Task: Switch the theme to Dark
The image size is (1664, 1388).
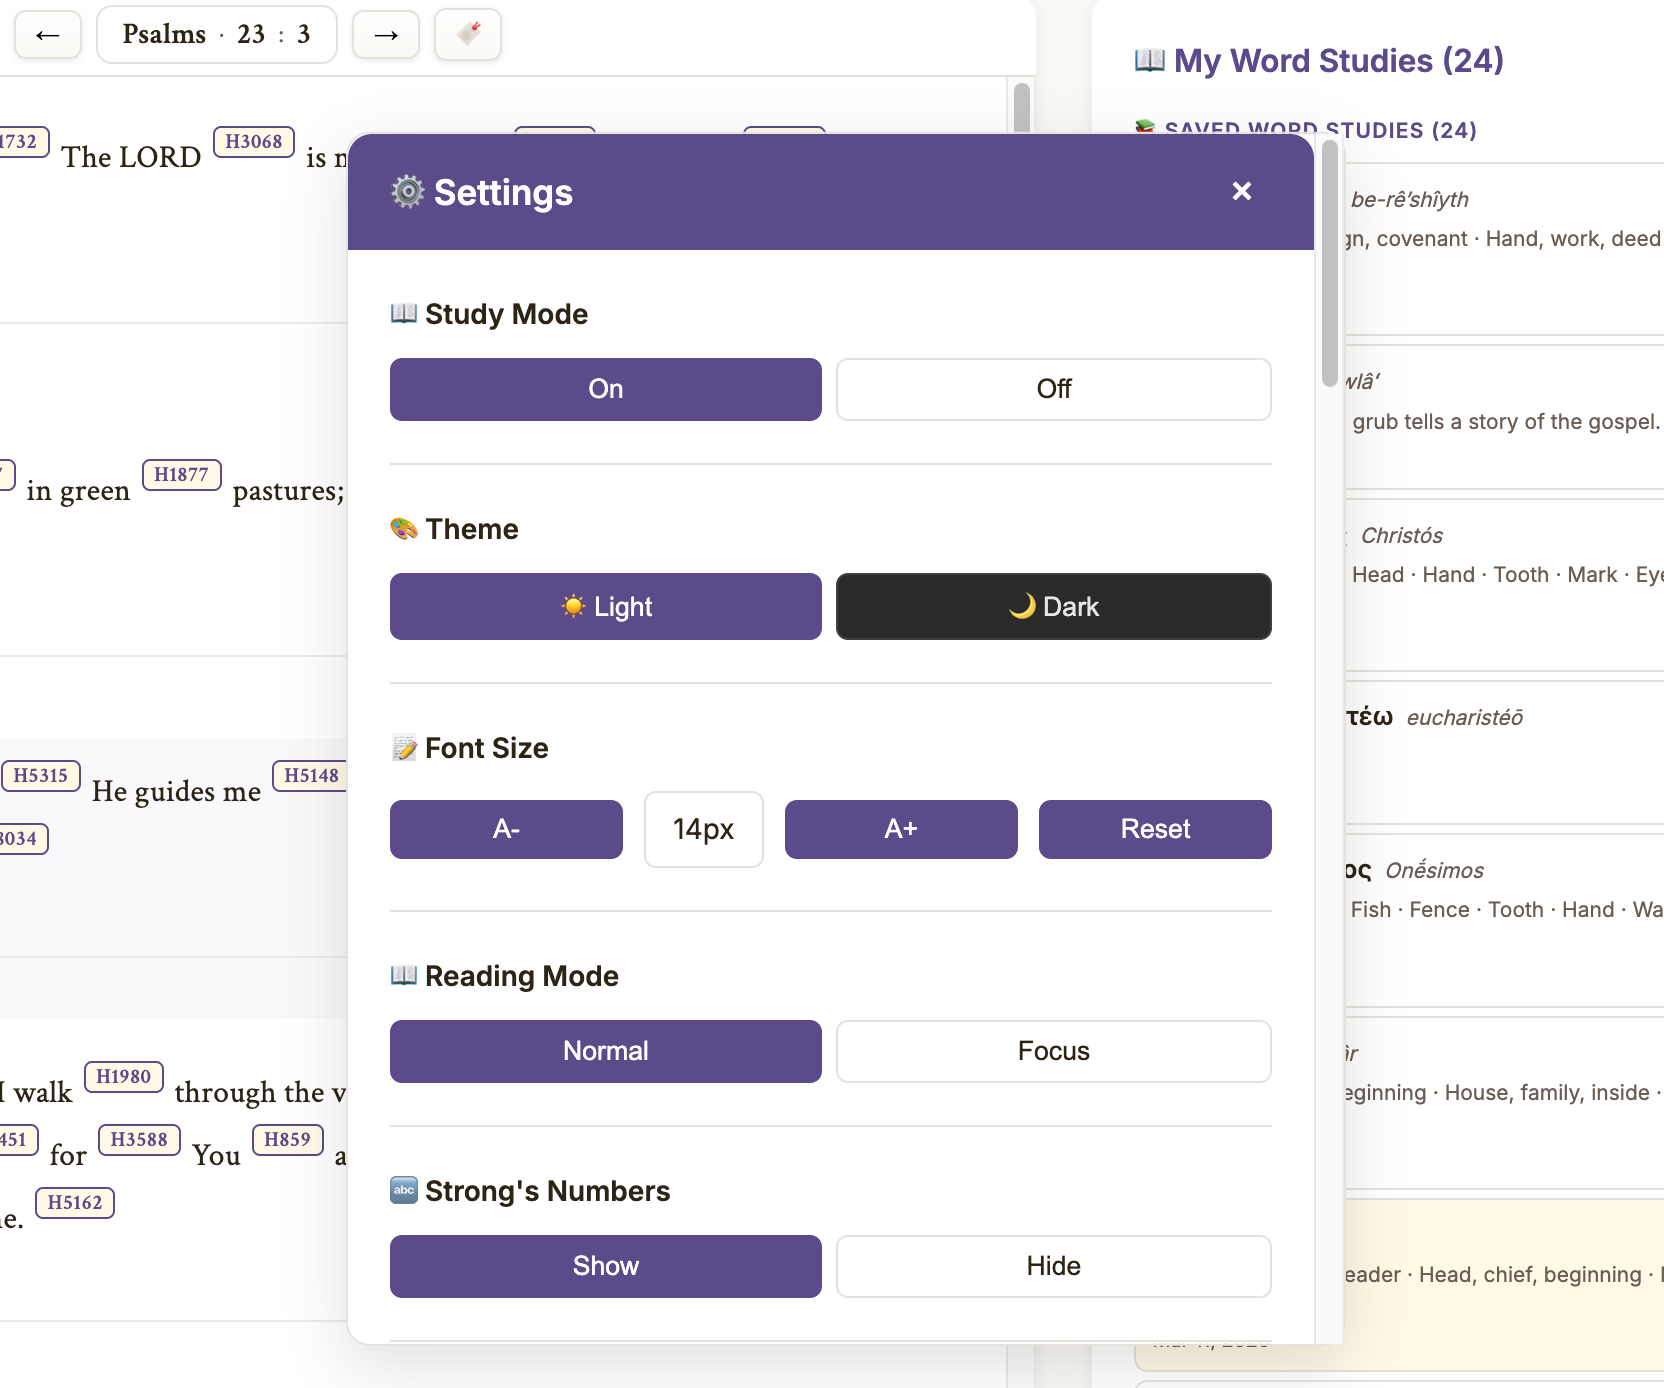Action: tap(1053, 606)
